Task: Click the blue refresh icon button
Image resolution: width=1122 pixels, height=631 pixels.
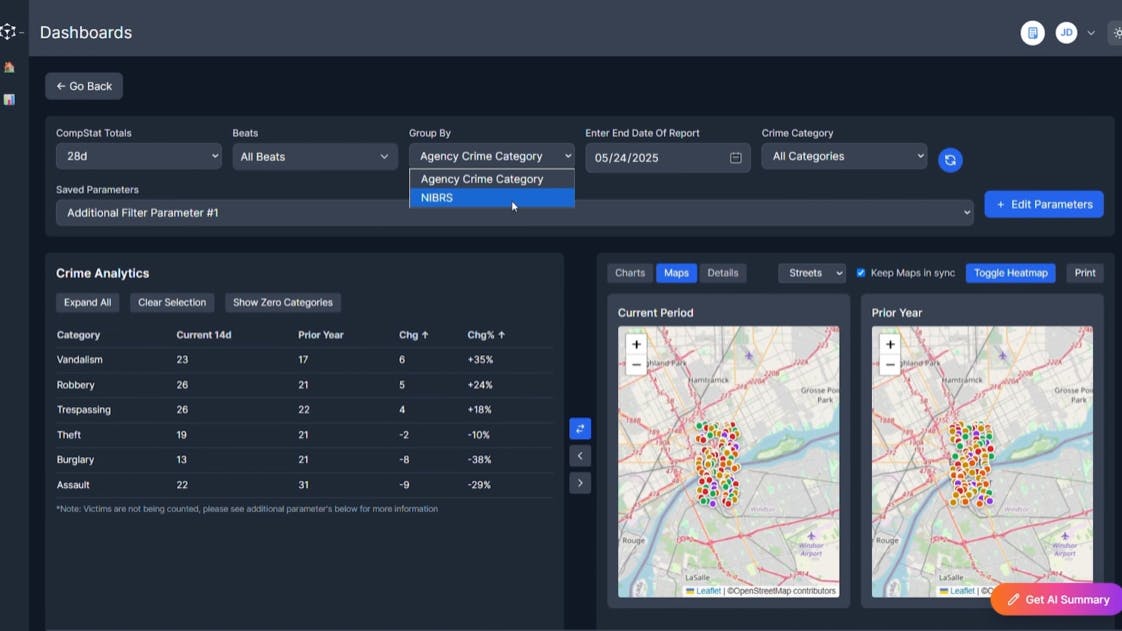Action: coord(950,160)
